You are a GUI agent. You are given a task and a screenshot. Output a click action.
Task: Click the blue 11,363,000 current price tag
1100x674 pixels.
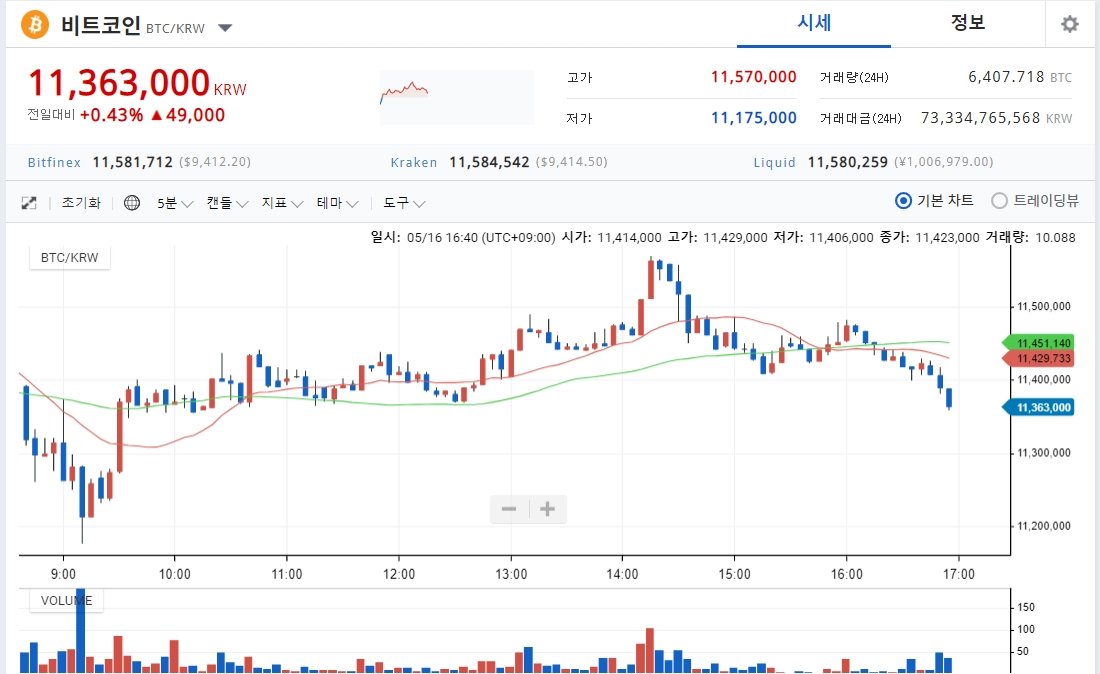click(1039, 407)
